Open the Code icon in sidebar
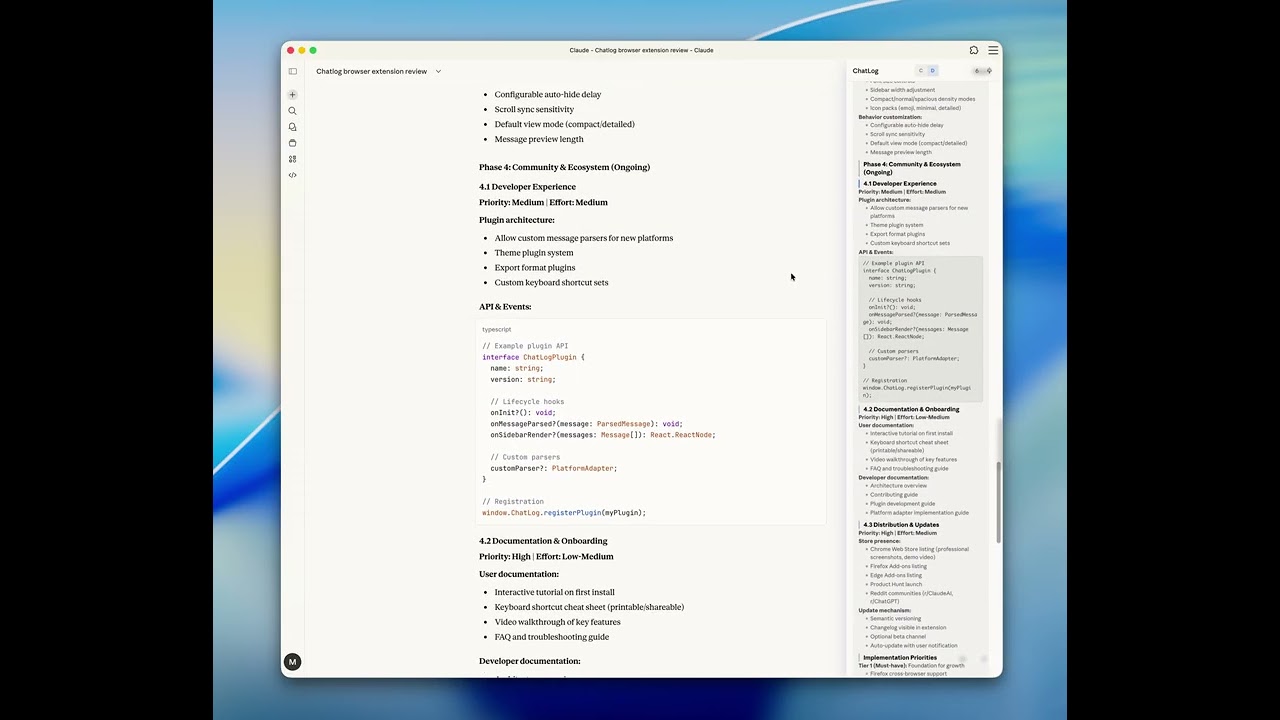1280x720 pixels. click(293, 175)
